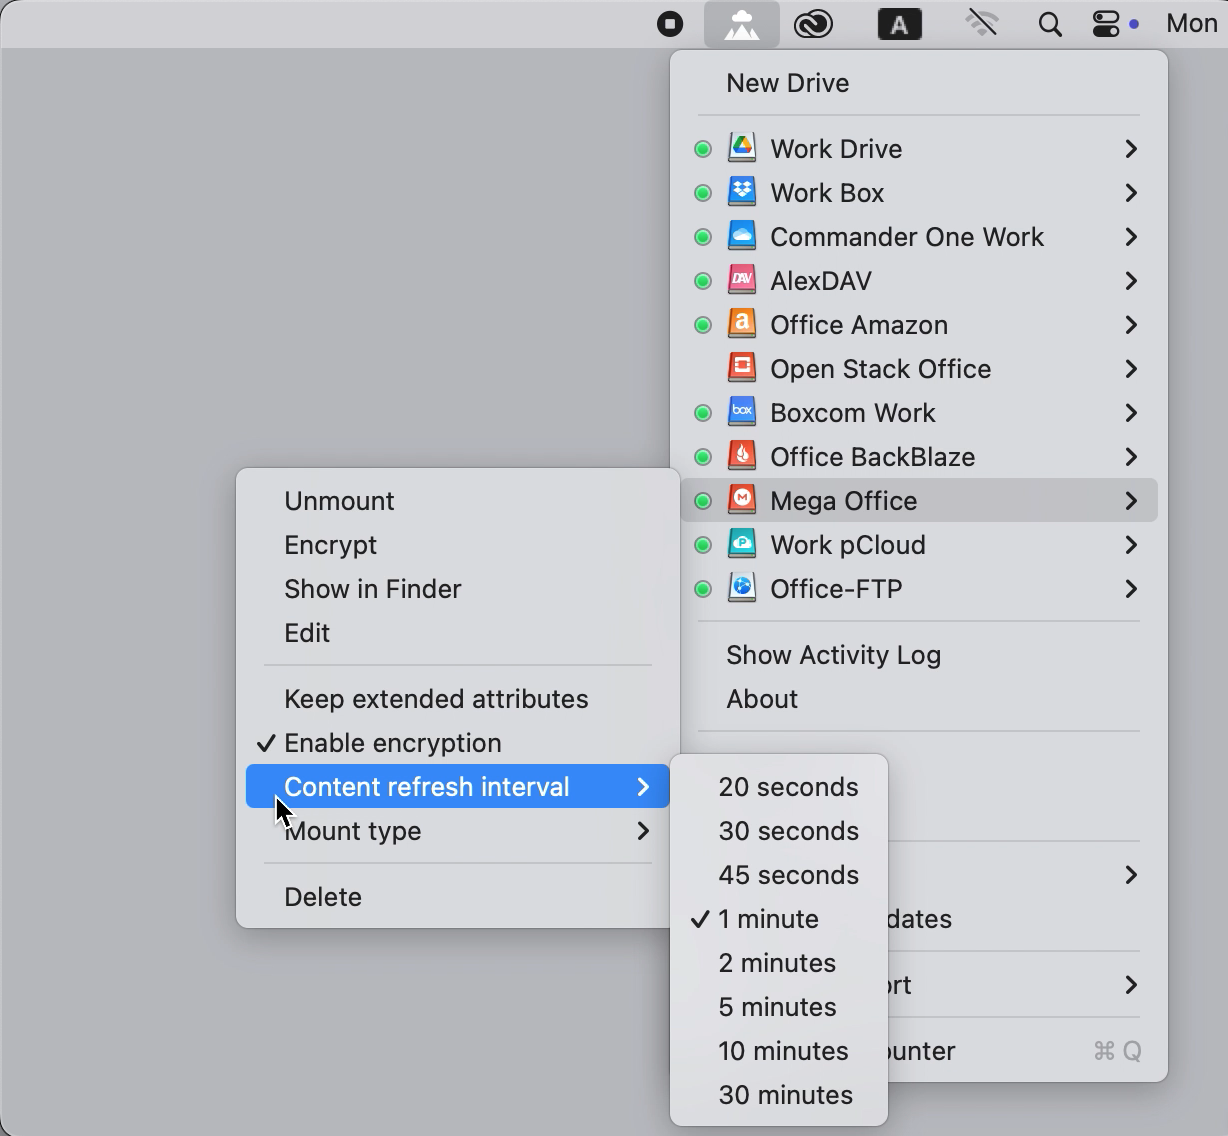This screenshot has width=1228, height=1136.
Task: Click the Box icon for Boxcom Work
Action: tap(742, 412)
